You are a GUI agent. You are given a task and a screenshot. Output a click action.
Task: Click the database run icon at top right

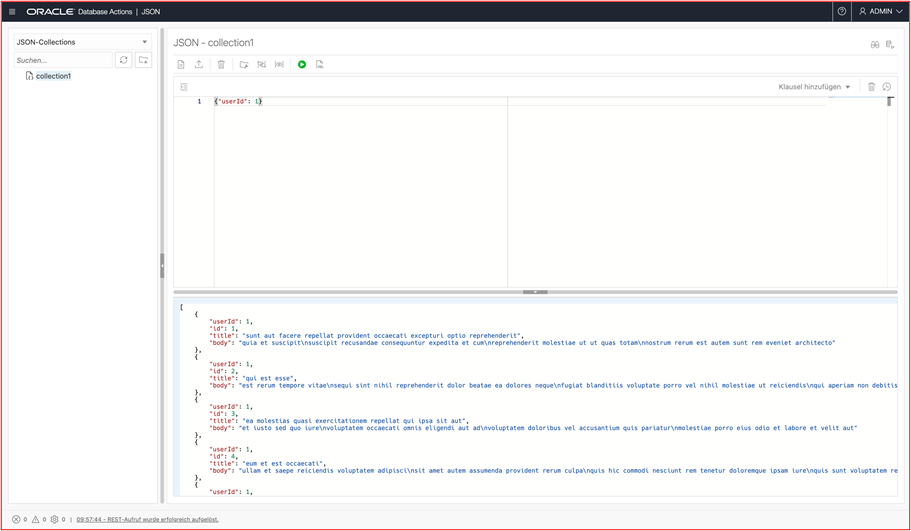coord(890,45)
